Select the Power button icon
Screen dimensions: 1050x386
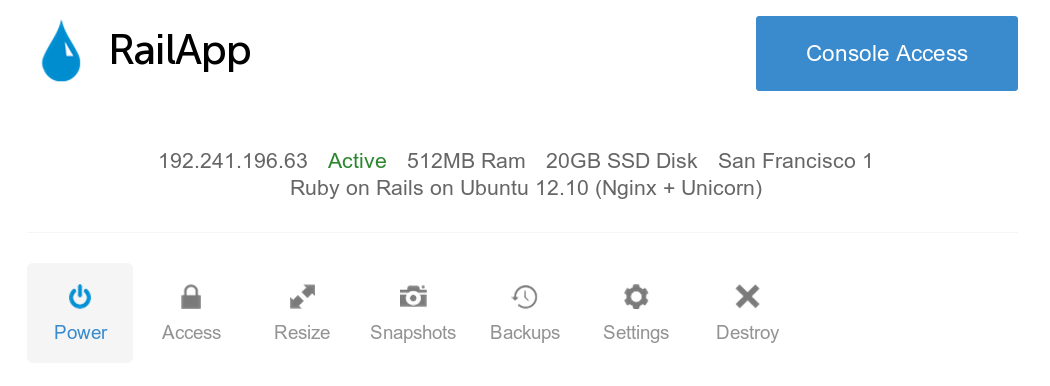click(x=80, y=297)
